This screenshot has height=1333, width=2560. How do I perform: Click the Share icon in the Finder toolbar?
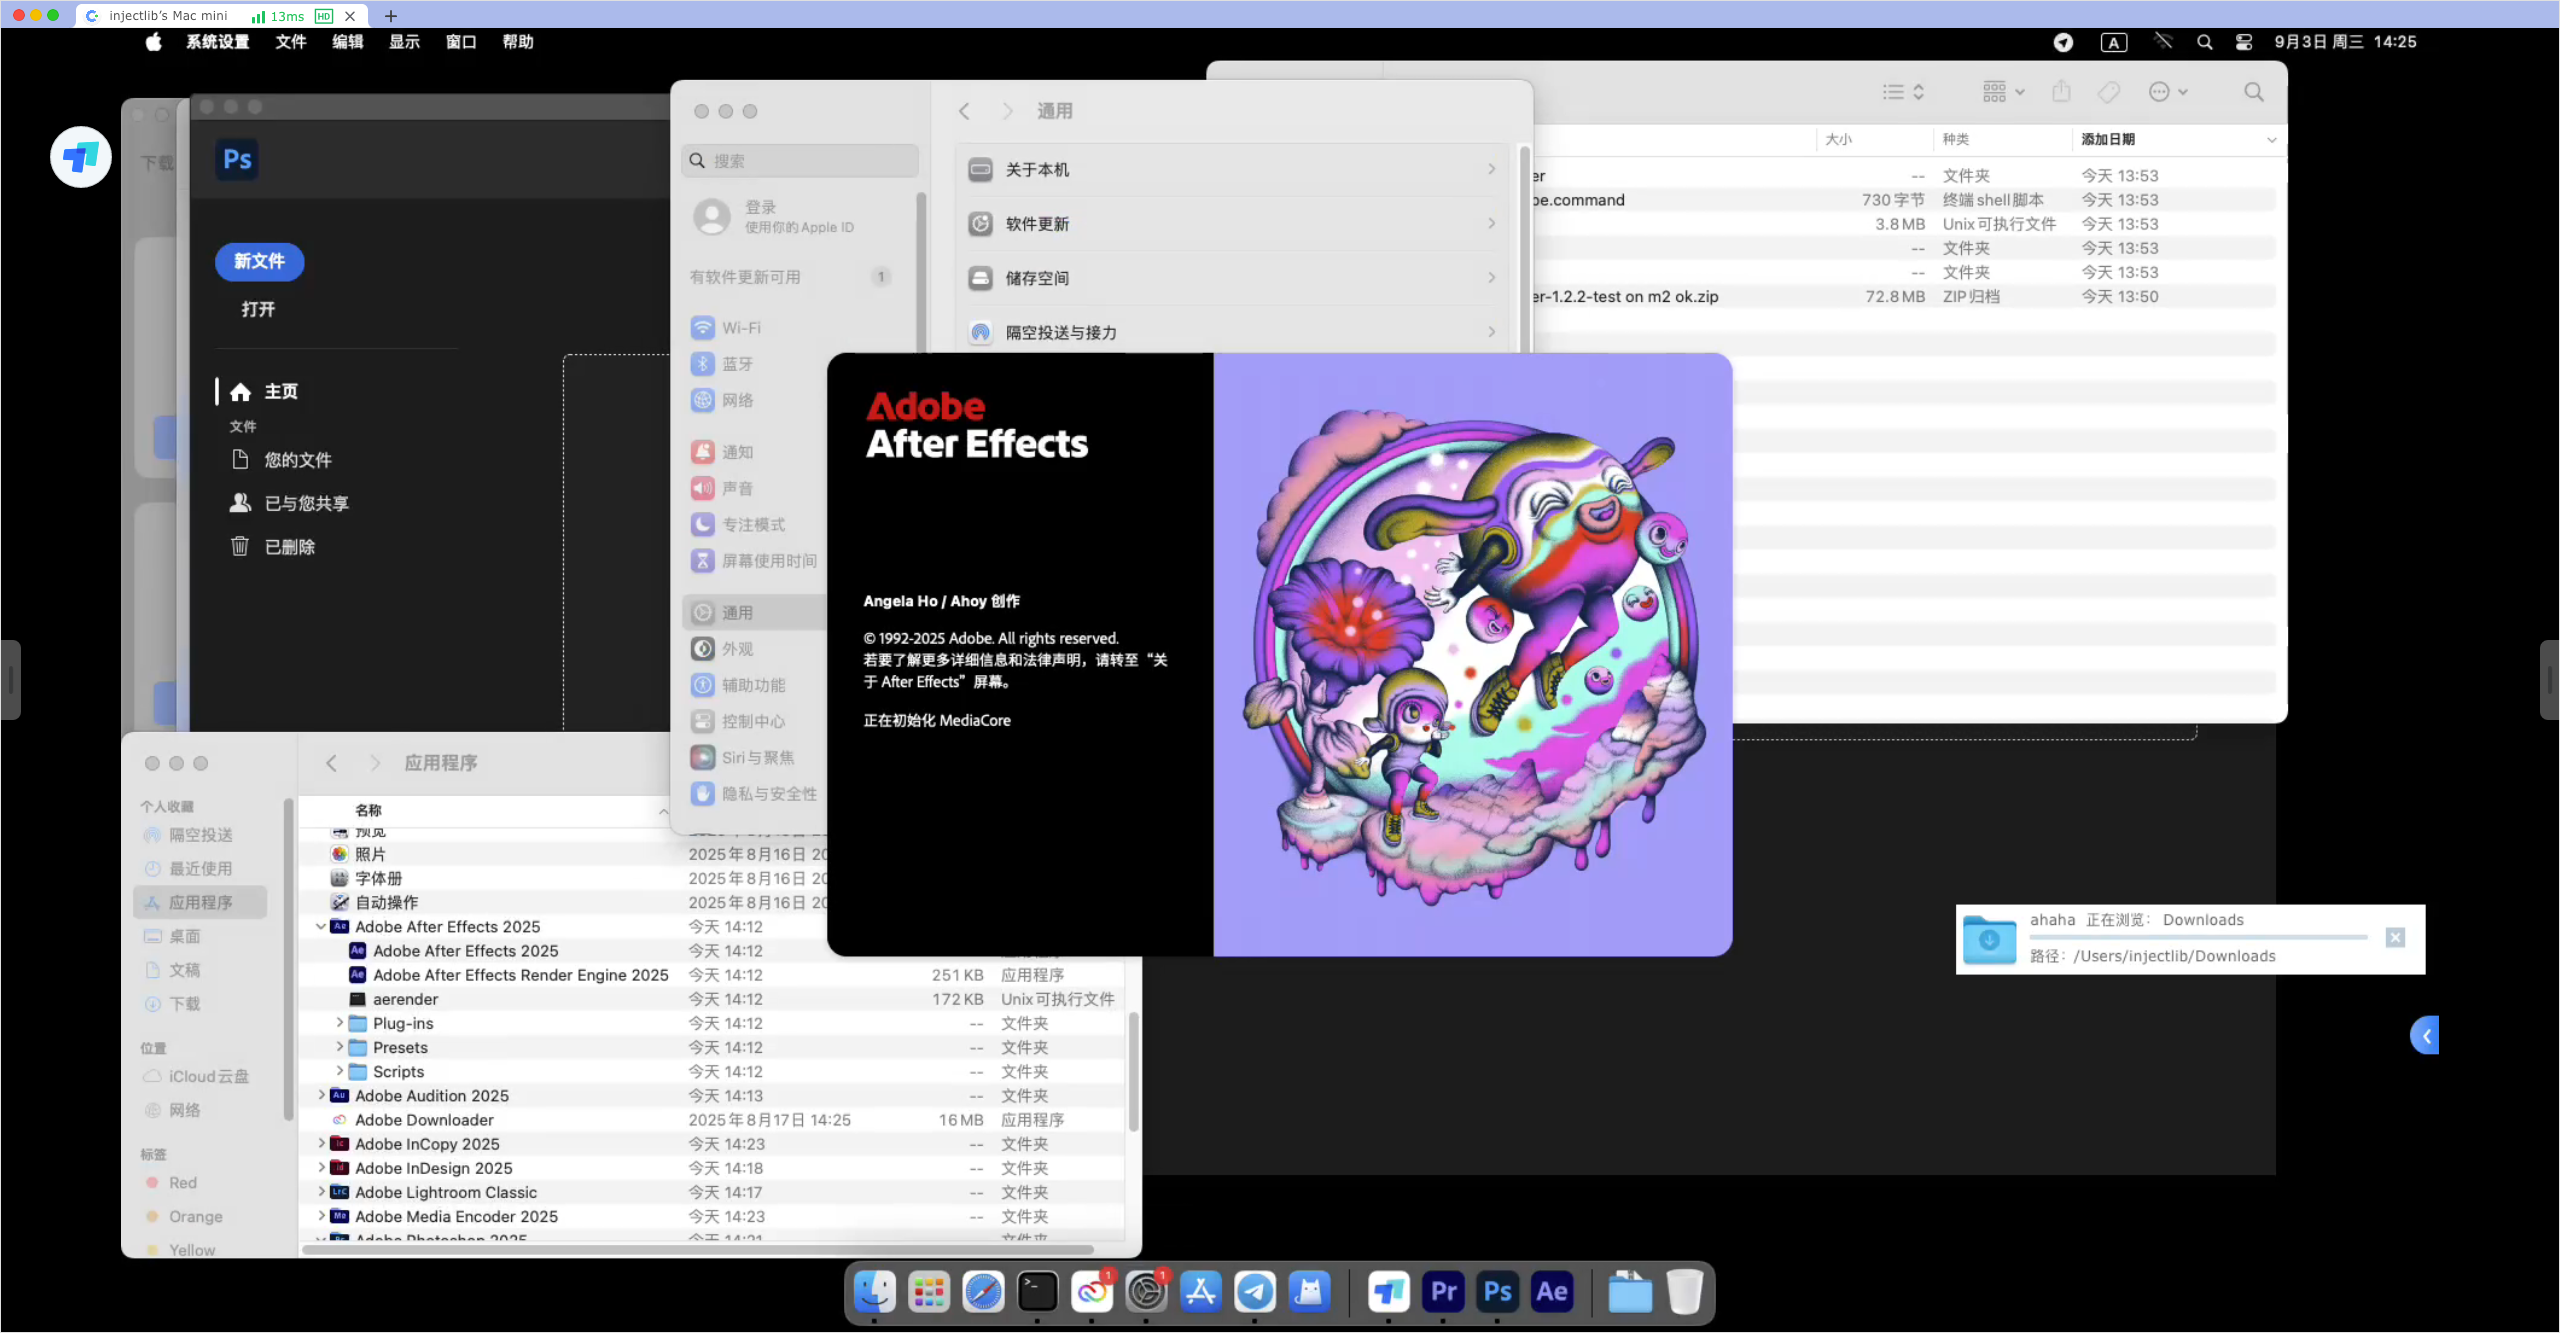[x=2061, y=91]
